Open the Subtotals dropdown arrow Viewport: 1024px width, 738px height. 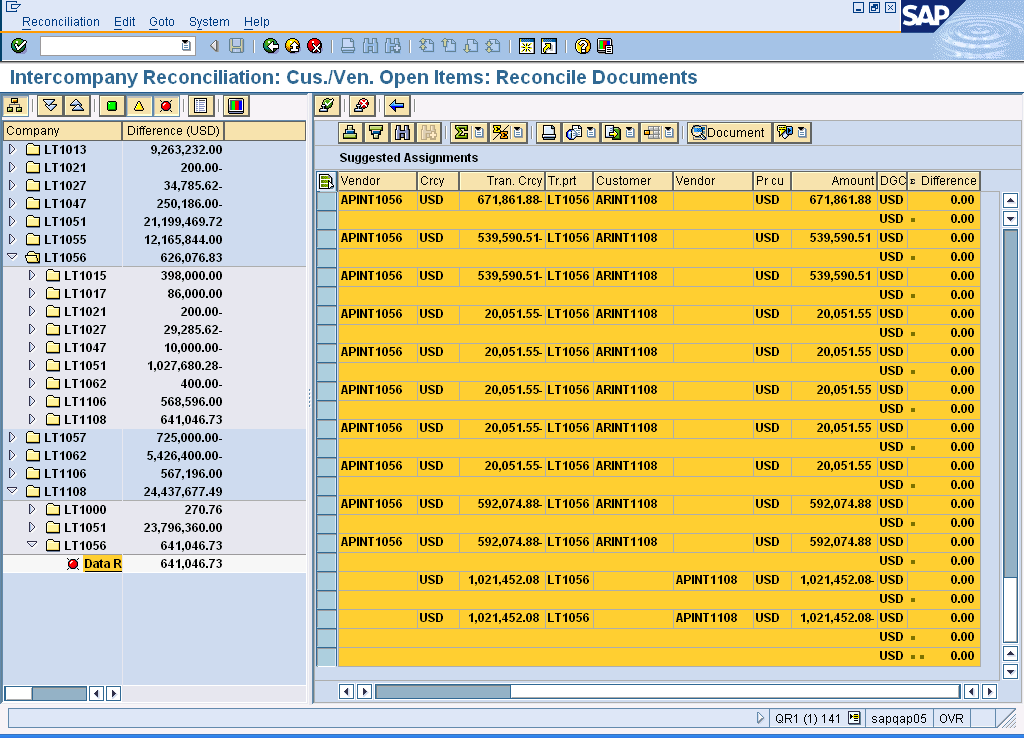[x=518, y=133]
